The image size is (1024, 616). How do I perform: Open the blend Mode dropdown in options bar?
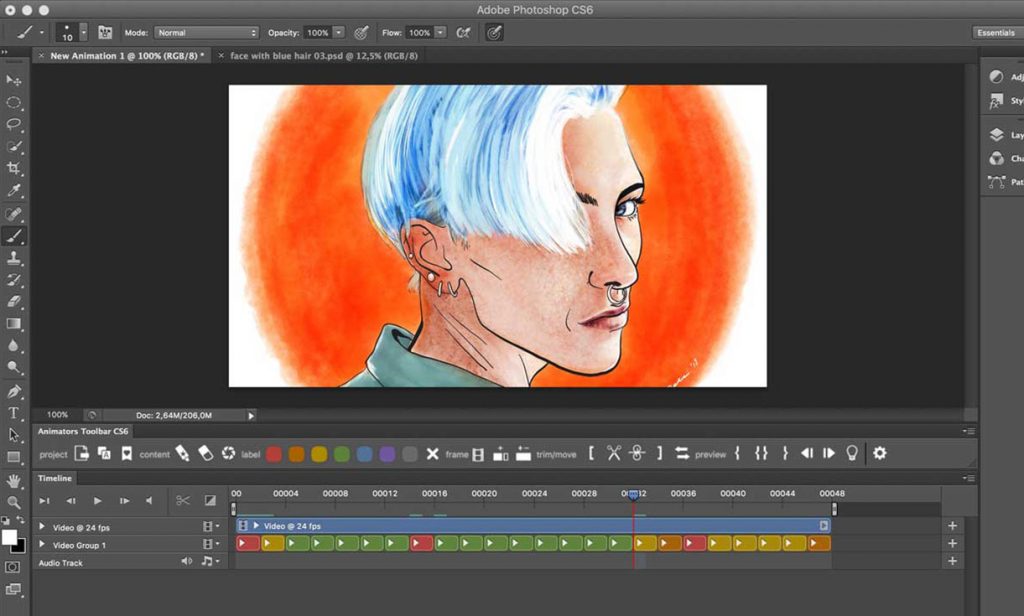(205, 32)
